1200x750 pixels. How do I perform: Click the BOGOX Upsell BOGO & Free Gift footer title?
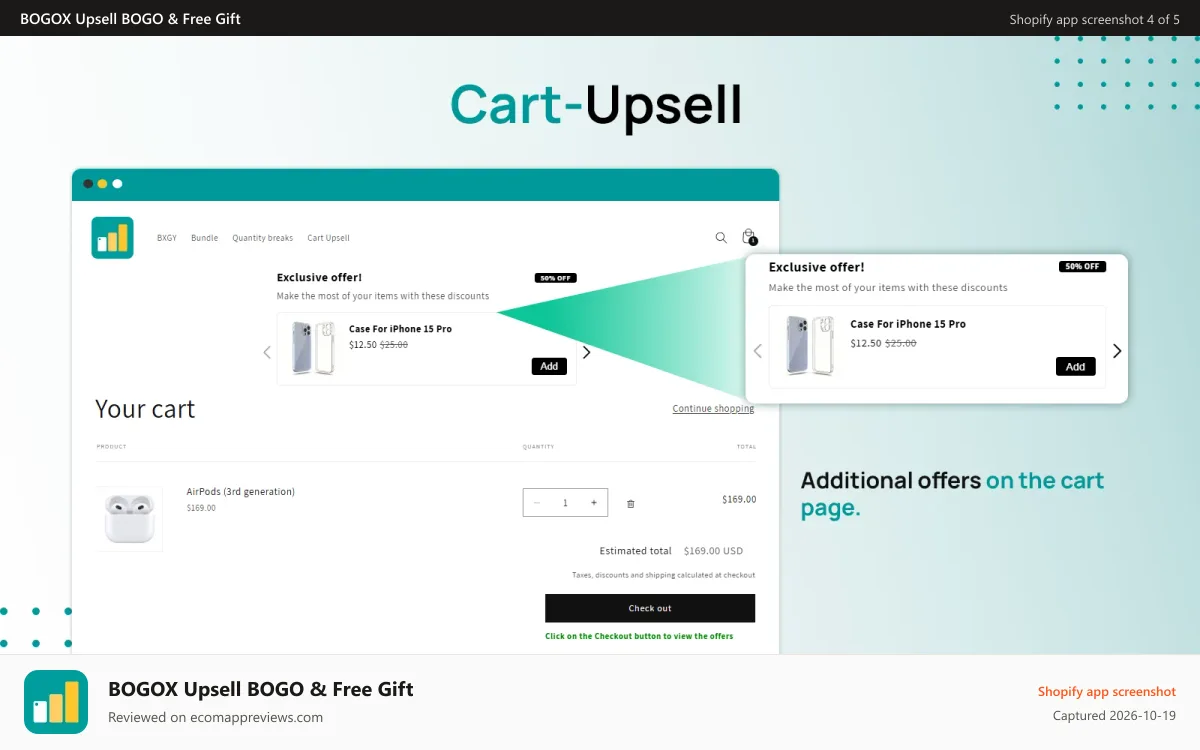click(261, 689)
